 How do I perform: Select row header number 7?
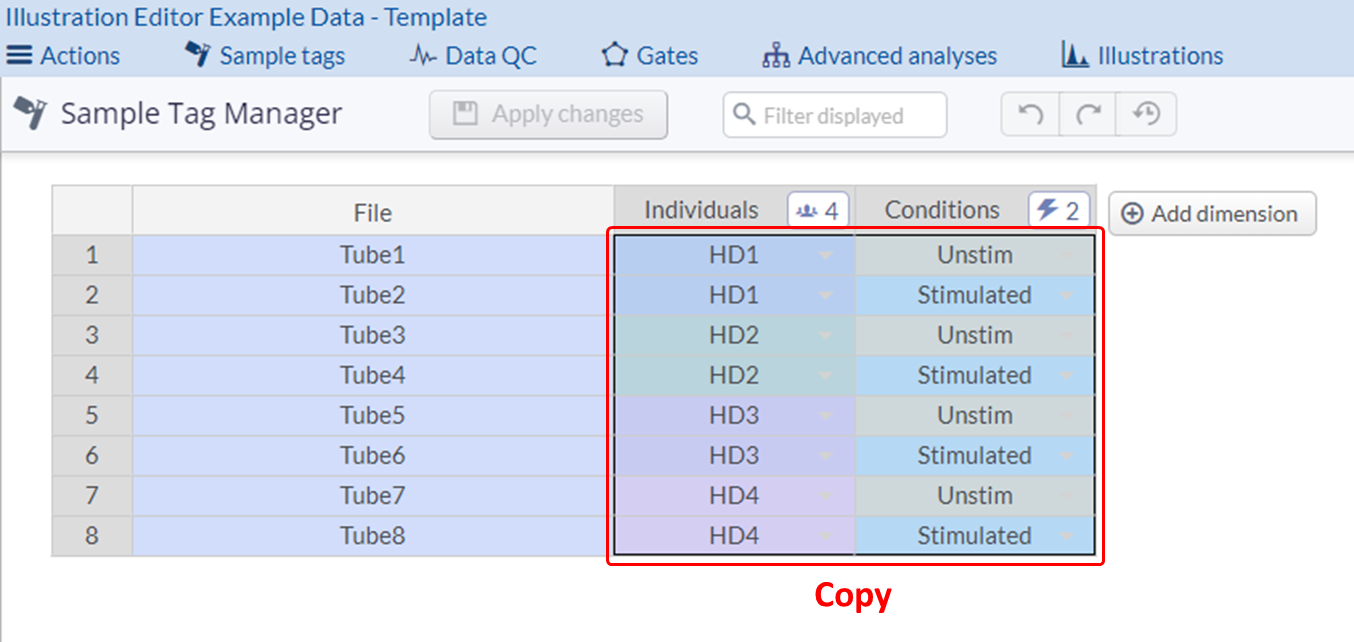[92, 495]
